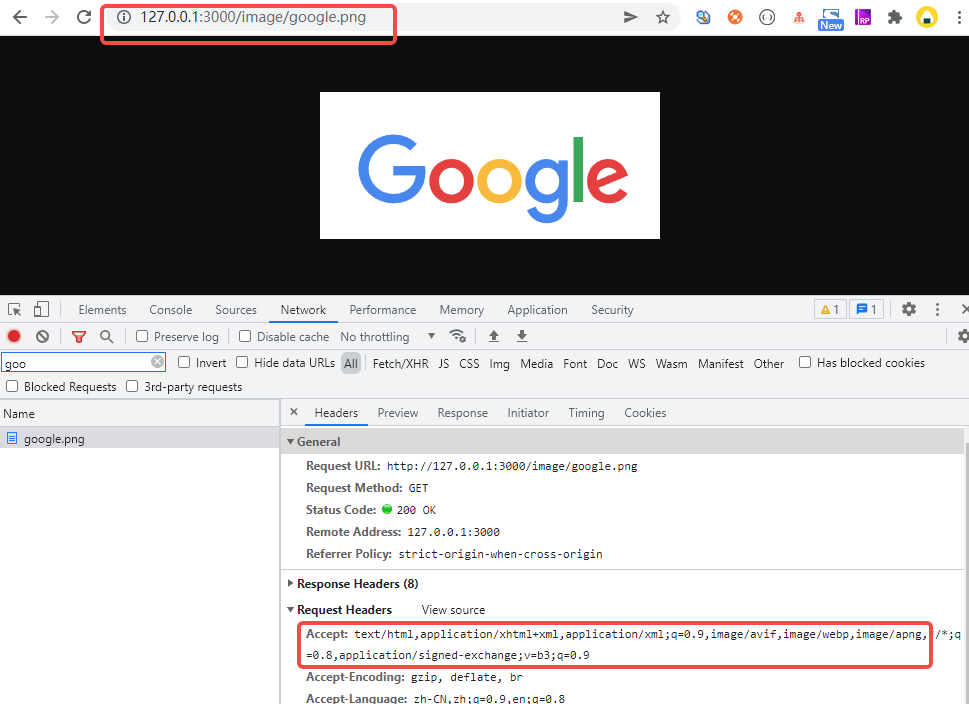Screen dimensions: 969x704
Task: Click the Google logo image on the page
Action: [489, 166]
